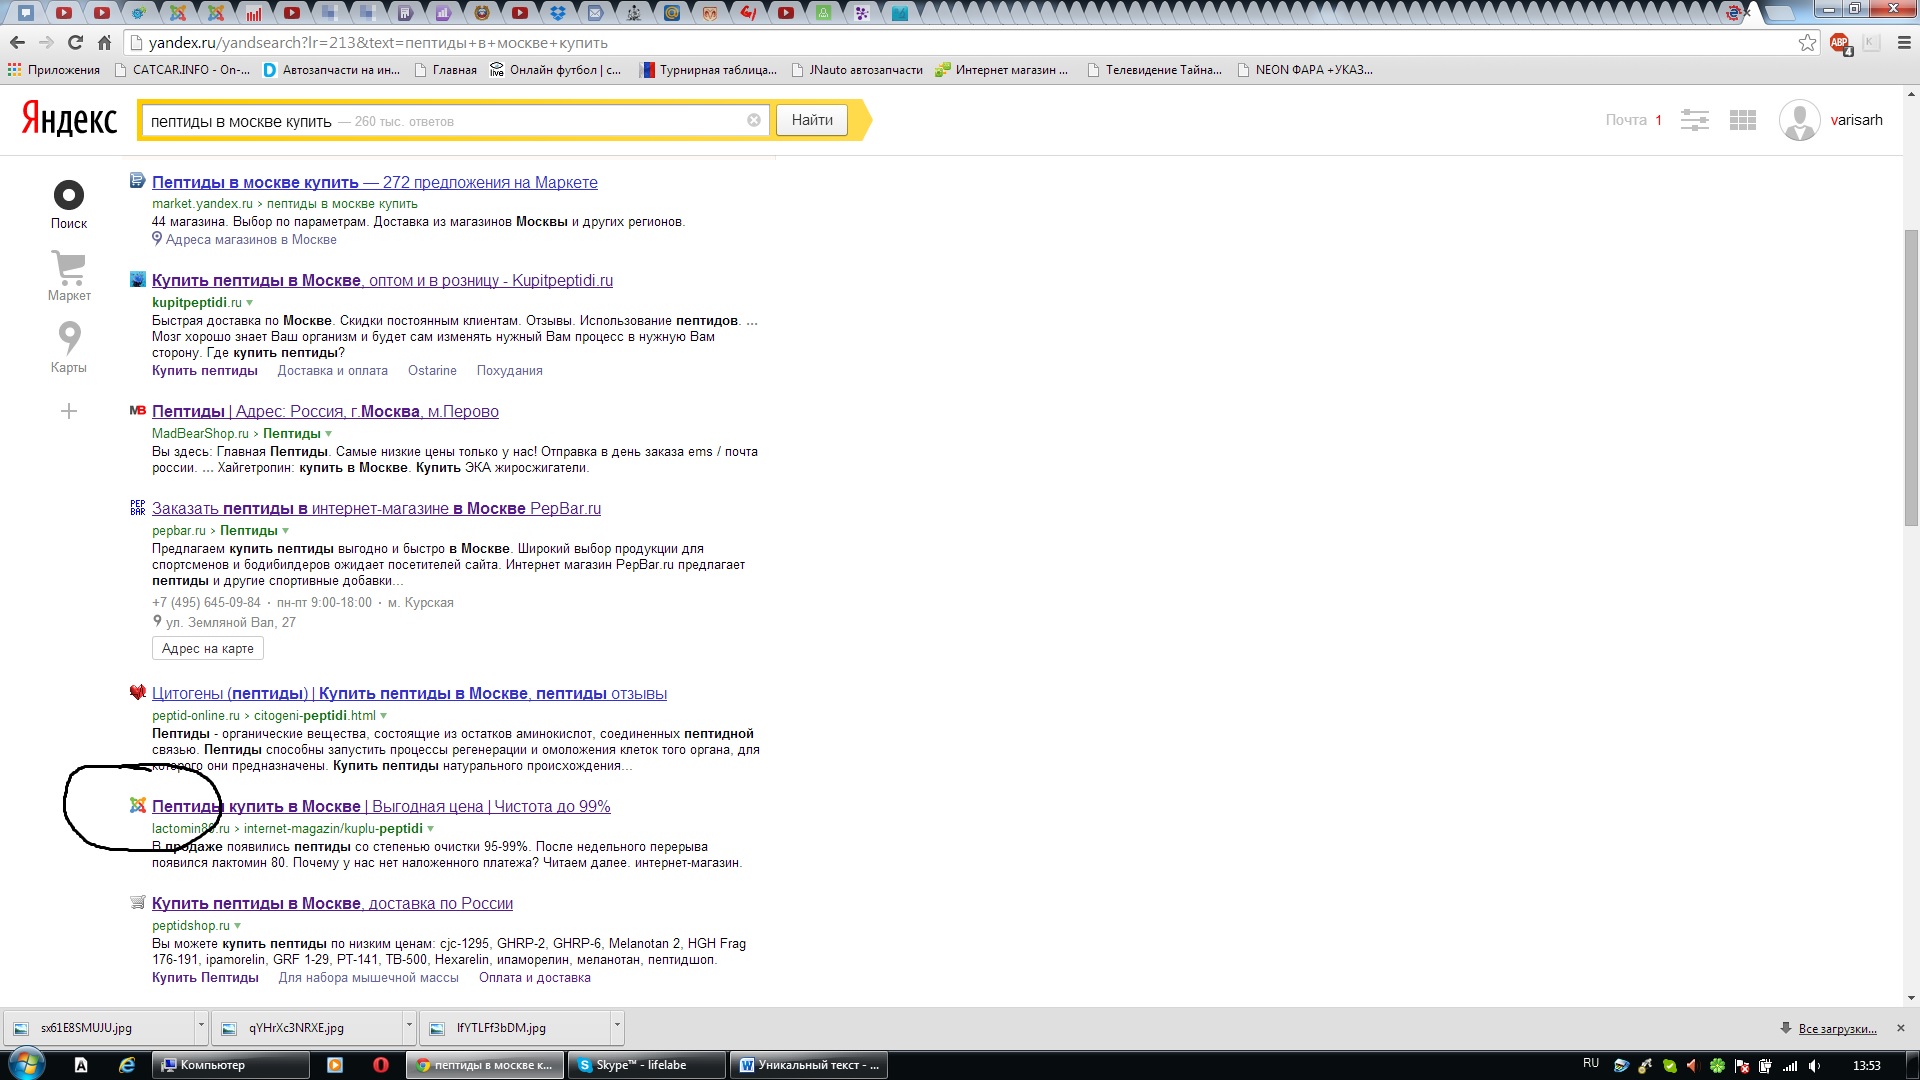Open the Цитогены (пептиды) result title
This screenshot has height=1080, width=1920.
point(409,693)
